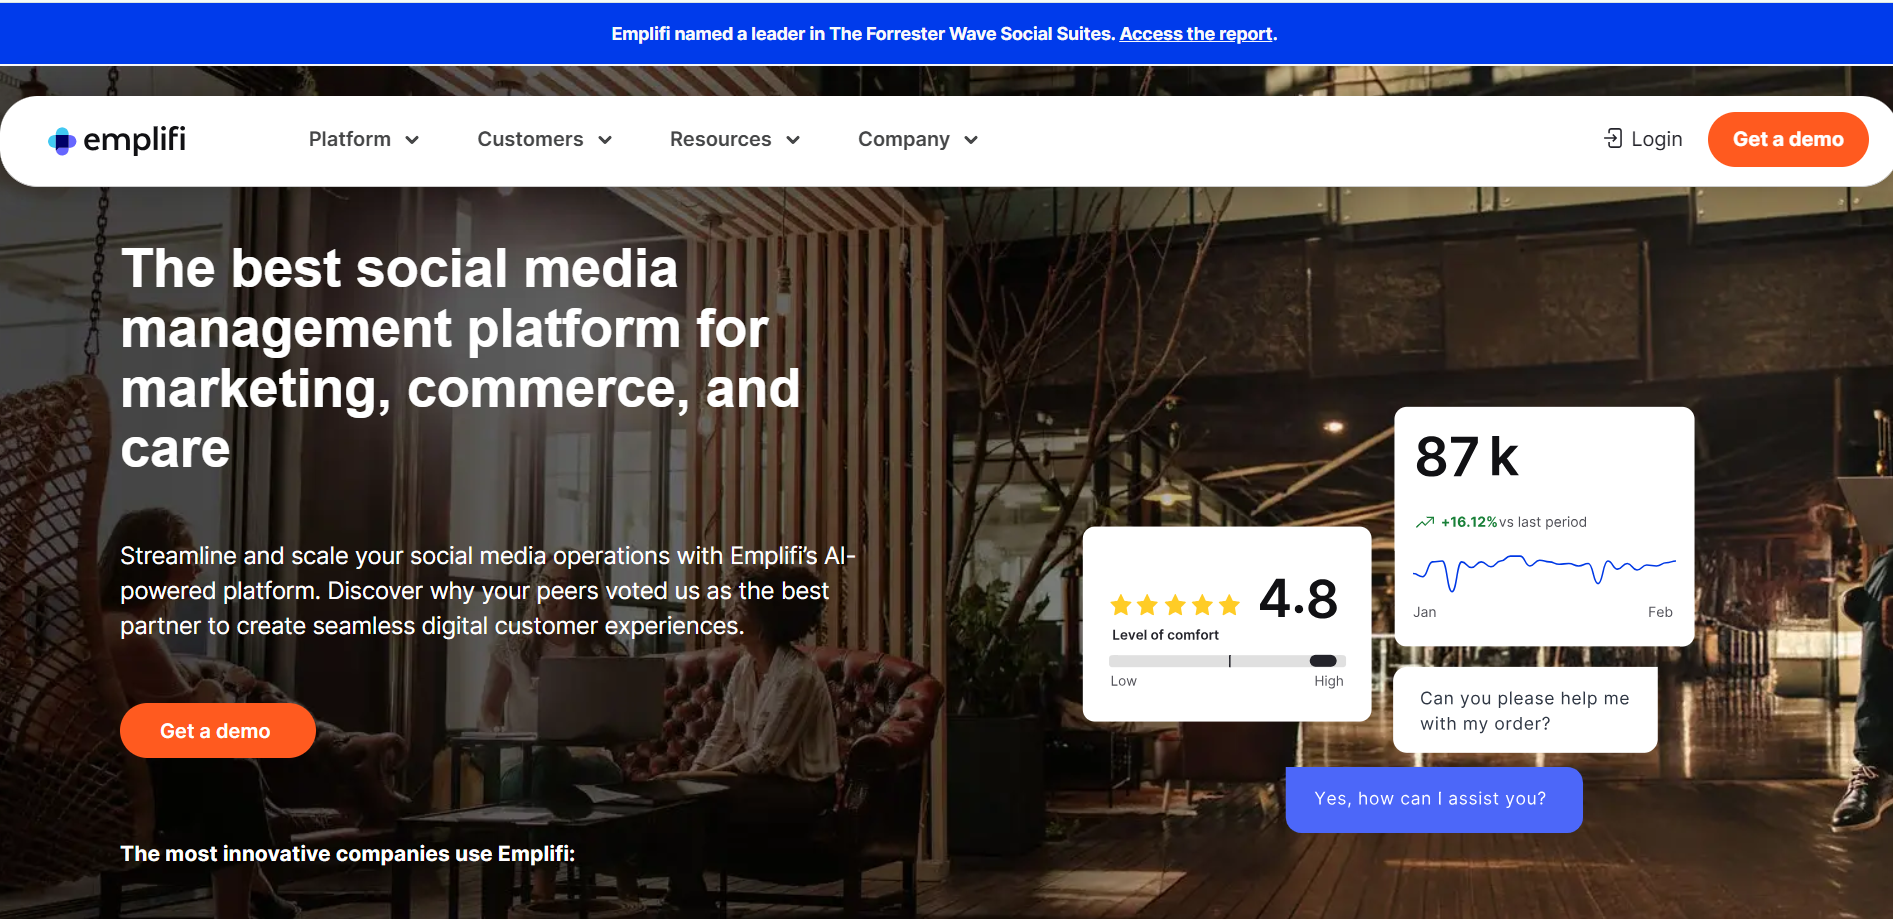Click the hero Get a demo button
This screenshot has height=919, width=1893.
pyautogui.click(x=218, y=731)
